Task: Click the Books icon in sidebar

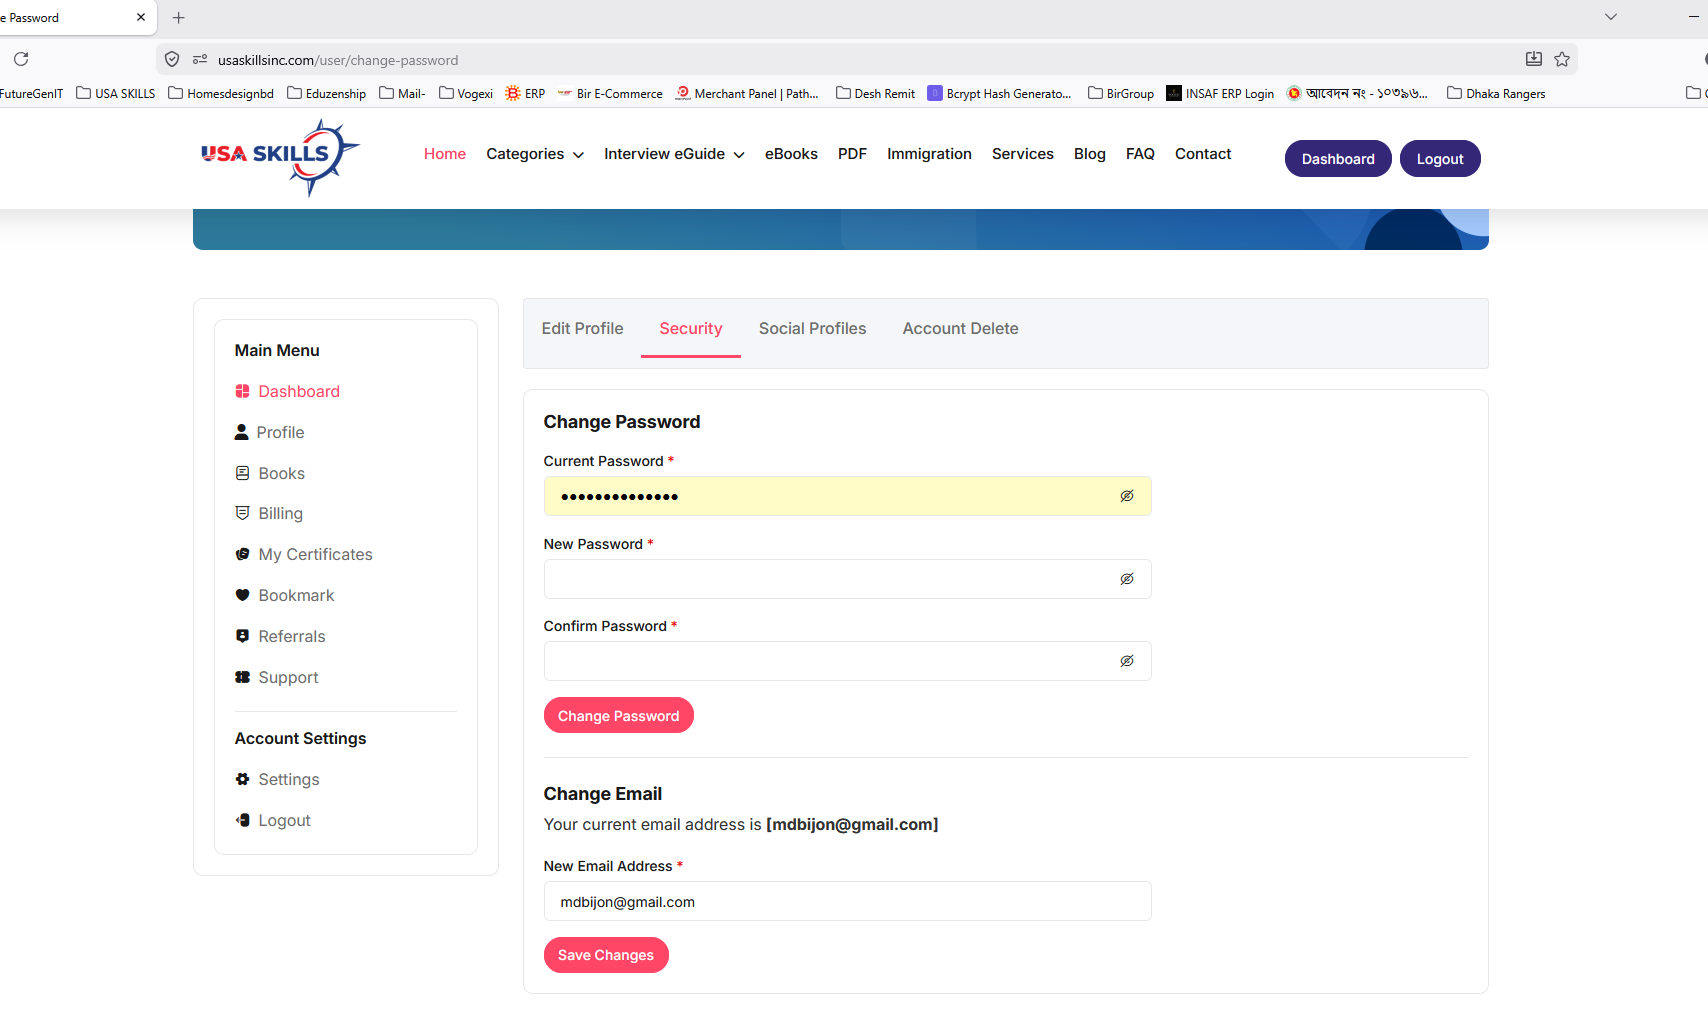Action: 242,473
